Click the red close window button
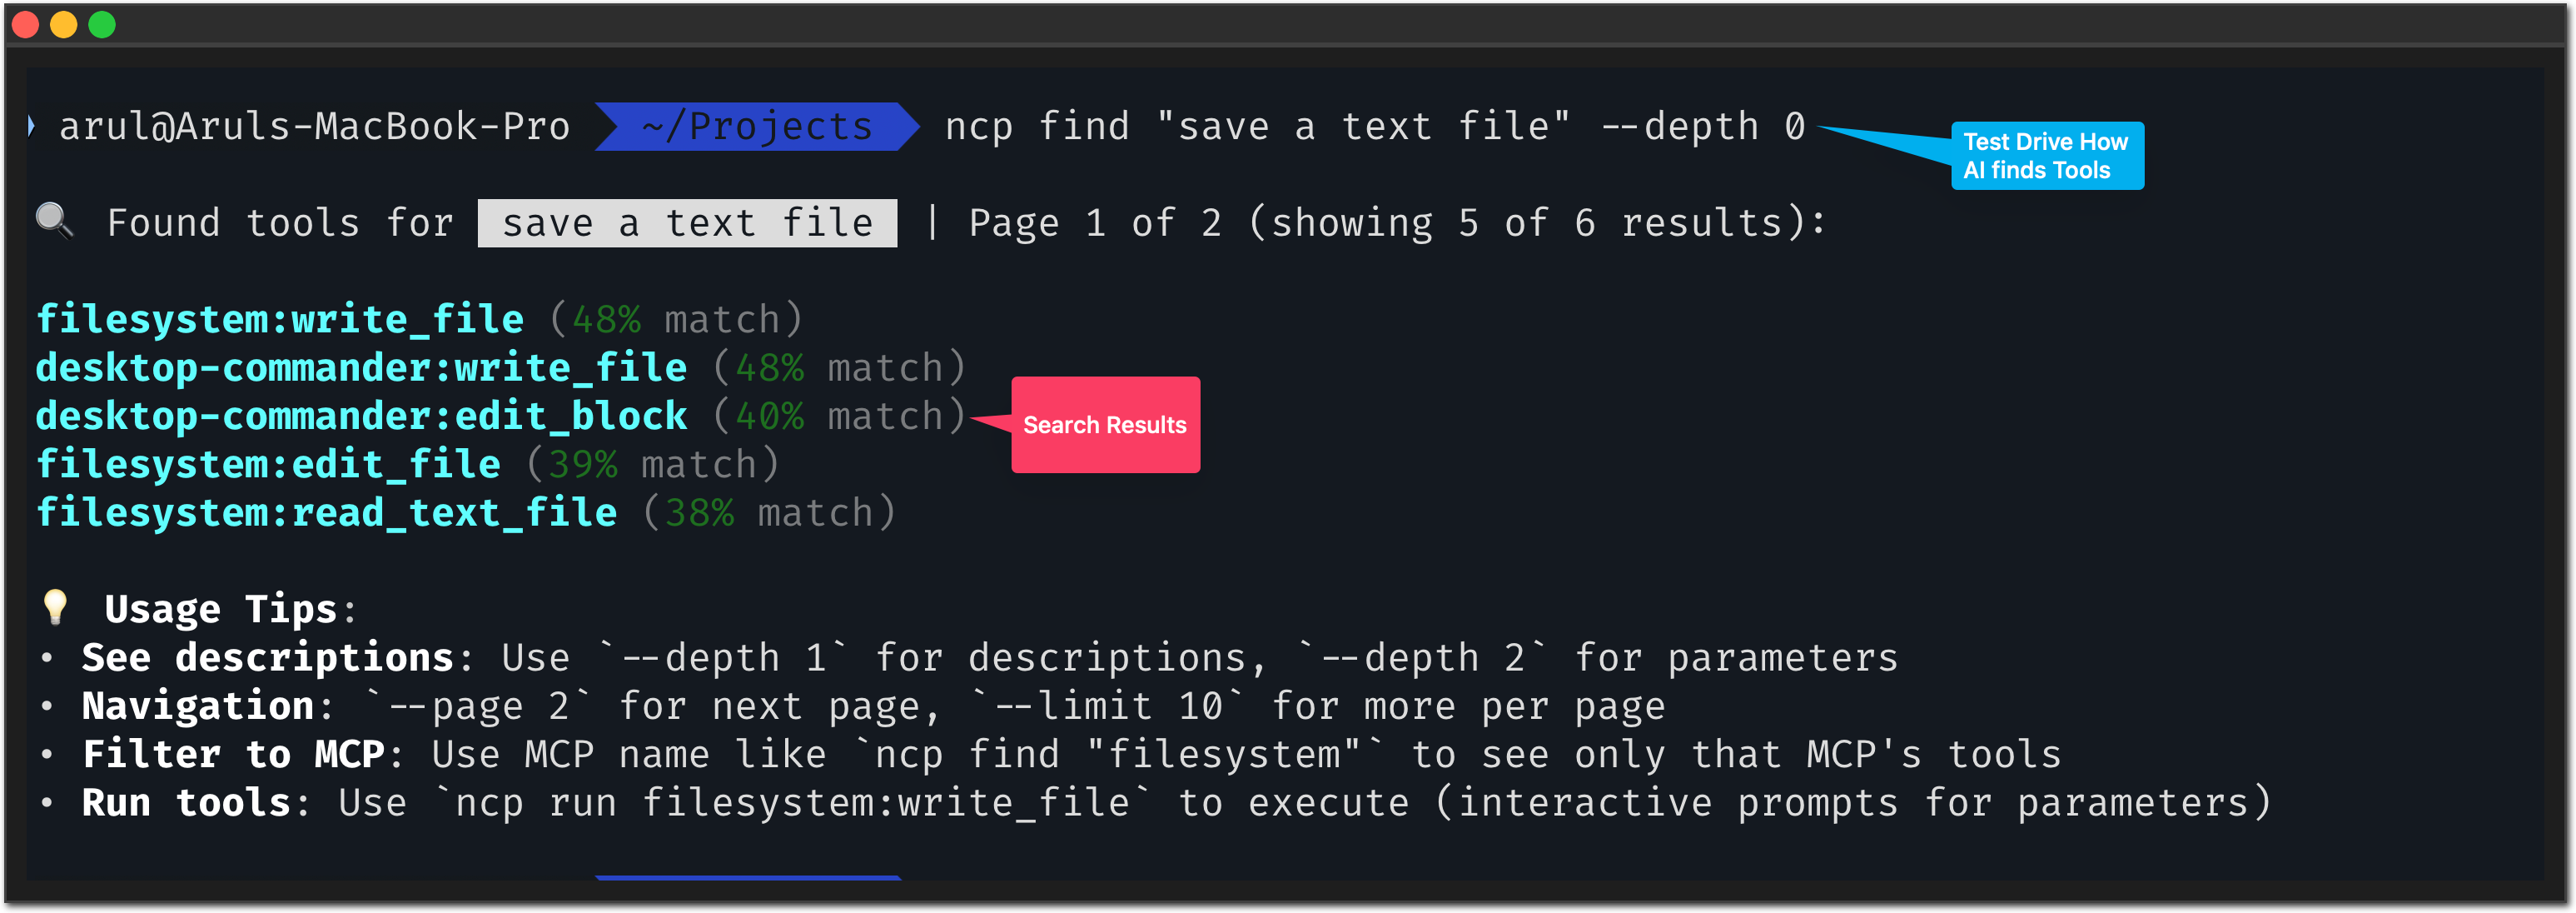This screenshot has height=913, width=2576. (25, 24)
